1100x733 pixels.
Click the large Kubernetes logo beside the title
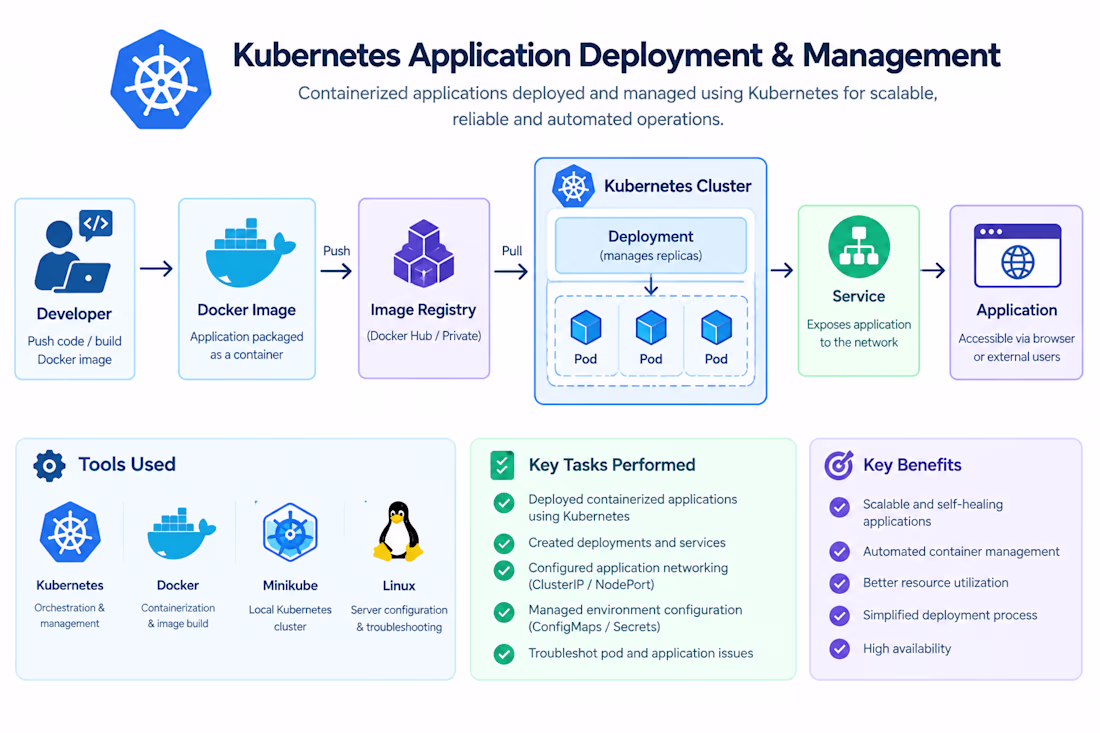(161, 79)
